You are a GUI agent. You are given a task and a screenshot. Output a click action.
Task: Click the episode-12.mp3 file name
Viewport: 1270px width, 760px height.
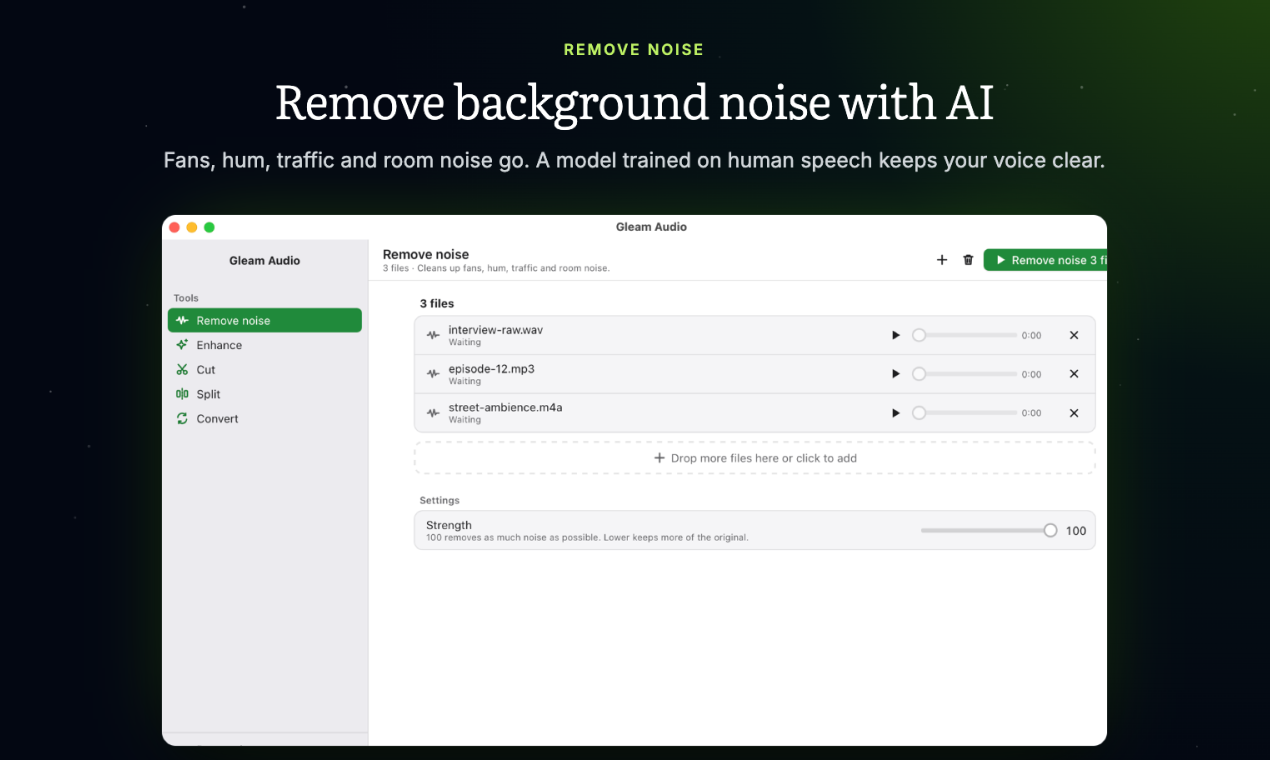[492, 369]
